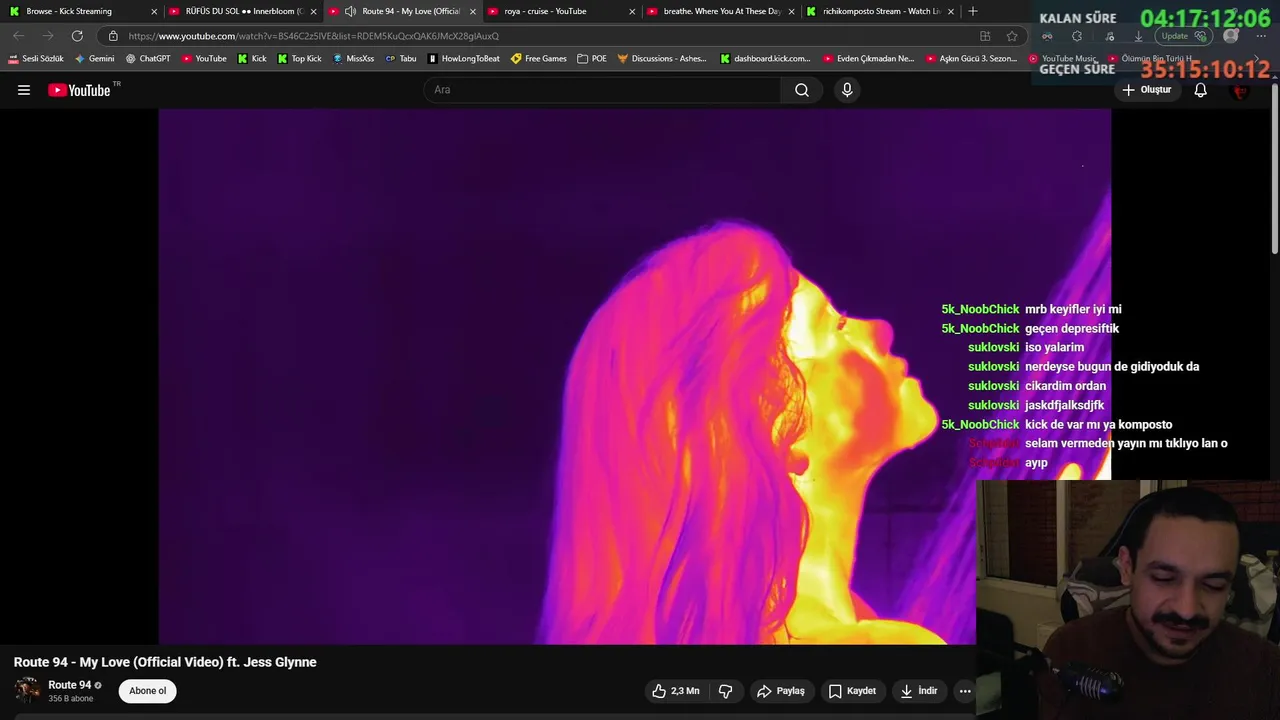1280x720 pixels.
Task: Open the MissXss bookmark
Action: pyautogui.click(x=353, y=59)
